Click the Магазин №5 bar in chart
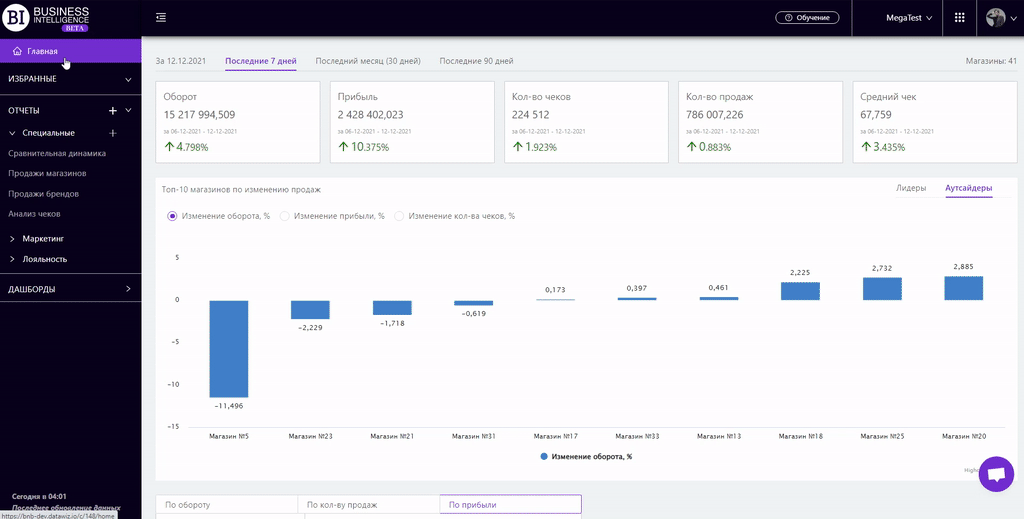 229,348
